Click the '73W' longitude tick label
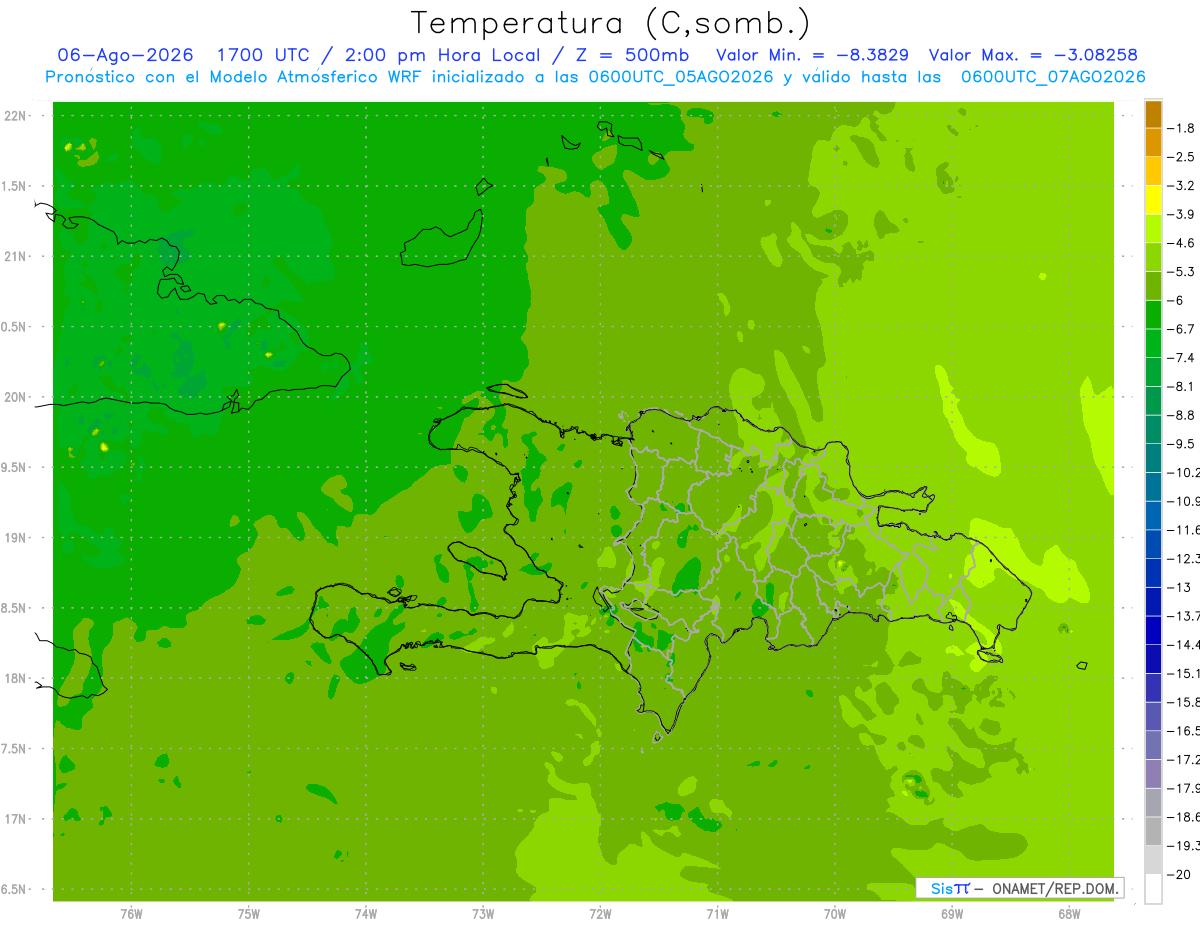The width and height of the screenshot is (1200, 927). click(x=483, y=914)
